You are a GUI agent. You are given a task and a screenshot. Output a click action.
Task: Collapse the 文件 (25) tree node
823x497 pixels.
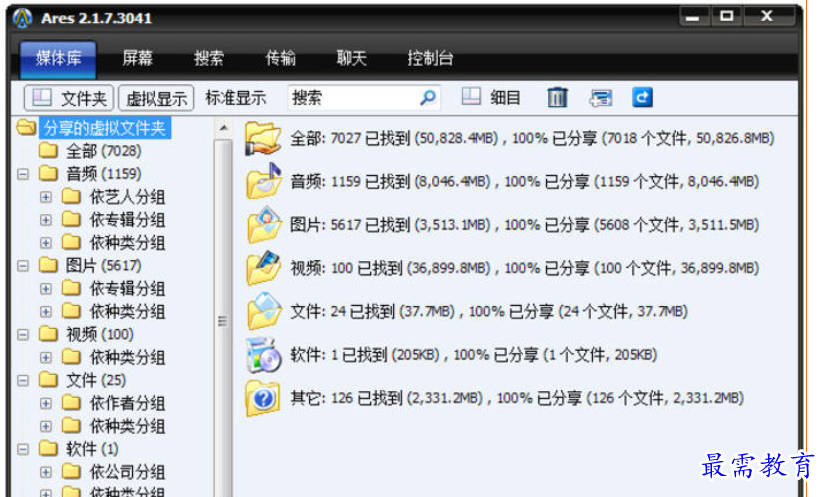23,380
